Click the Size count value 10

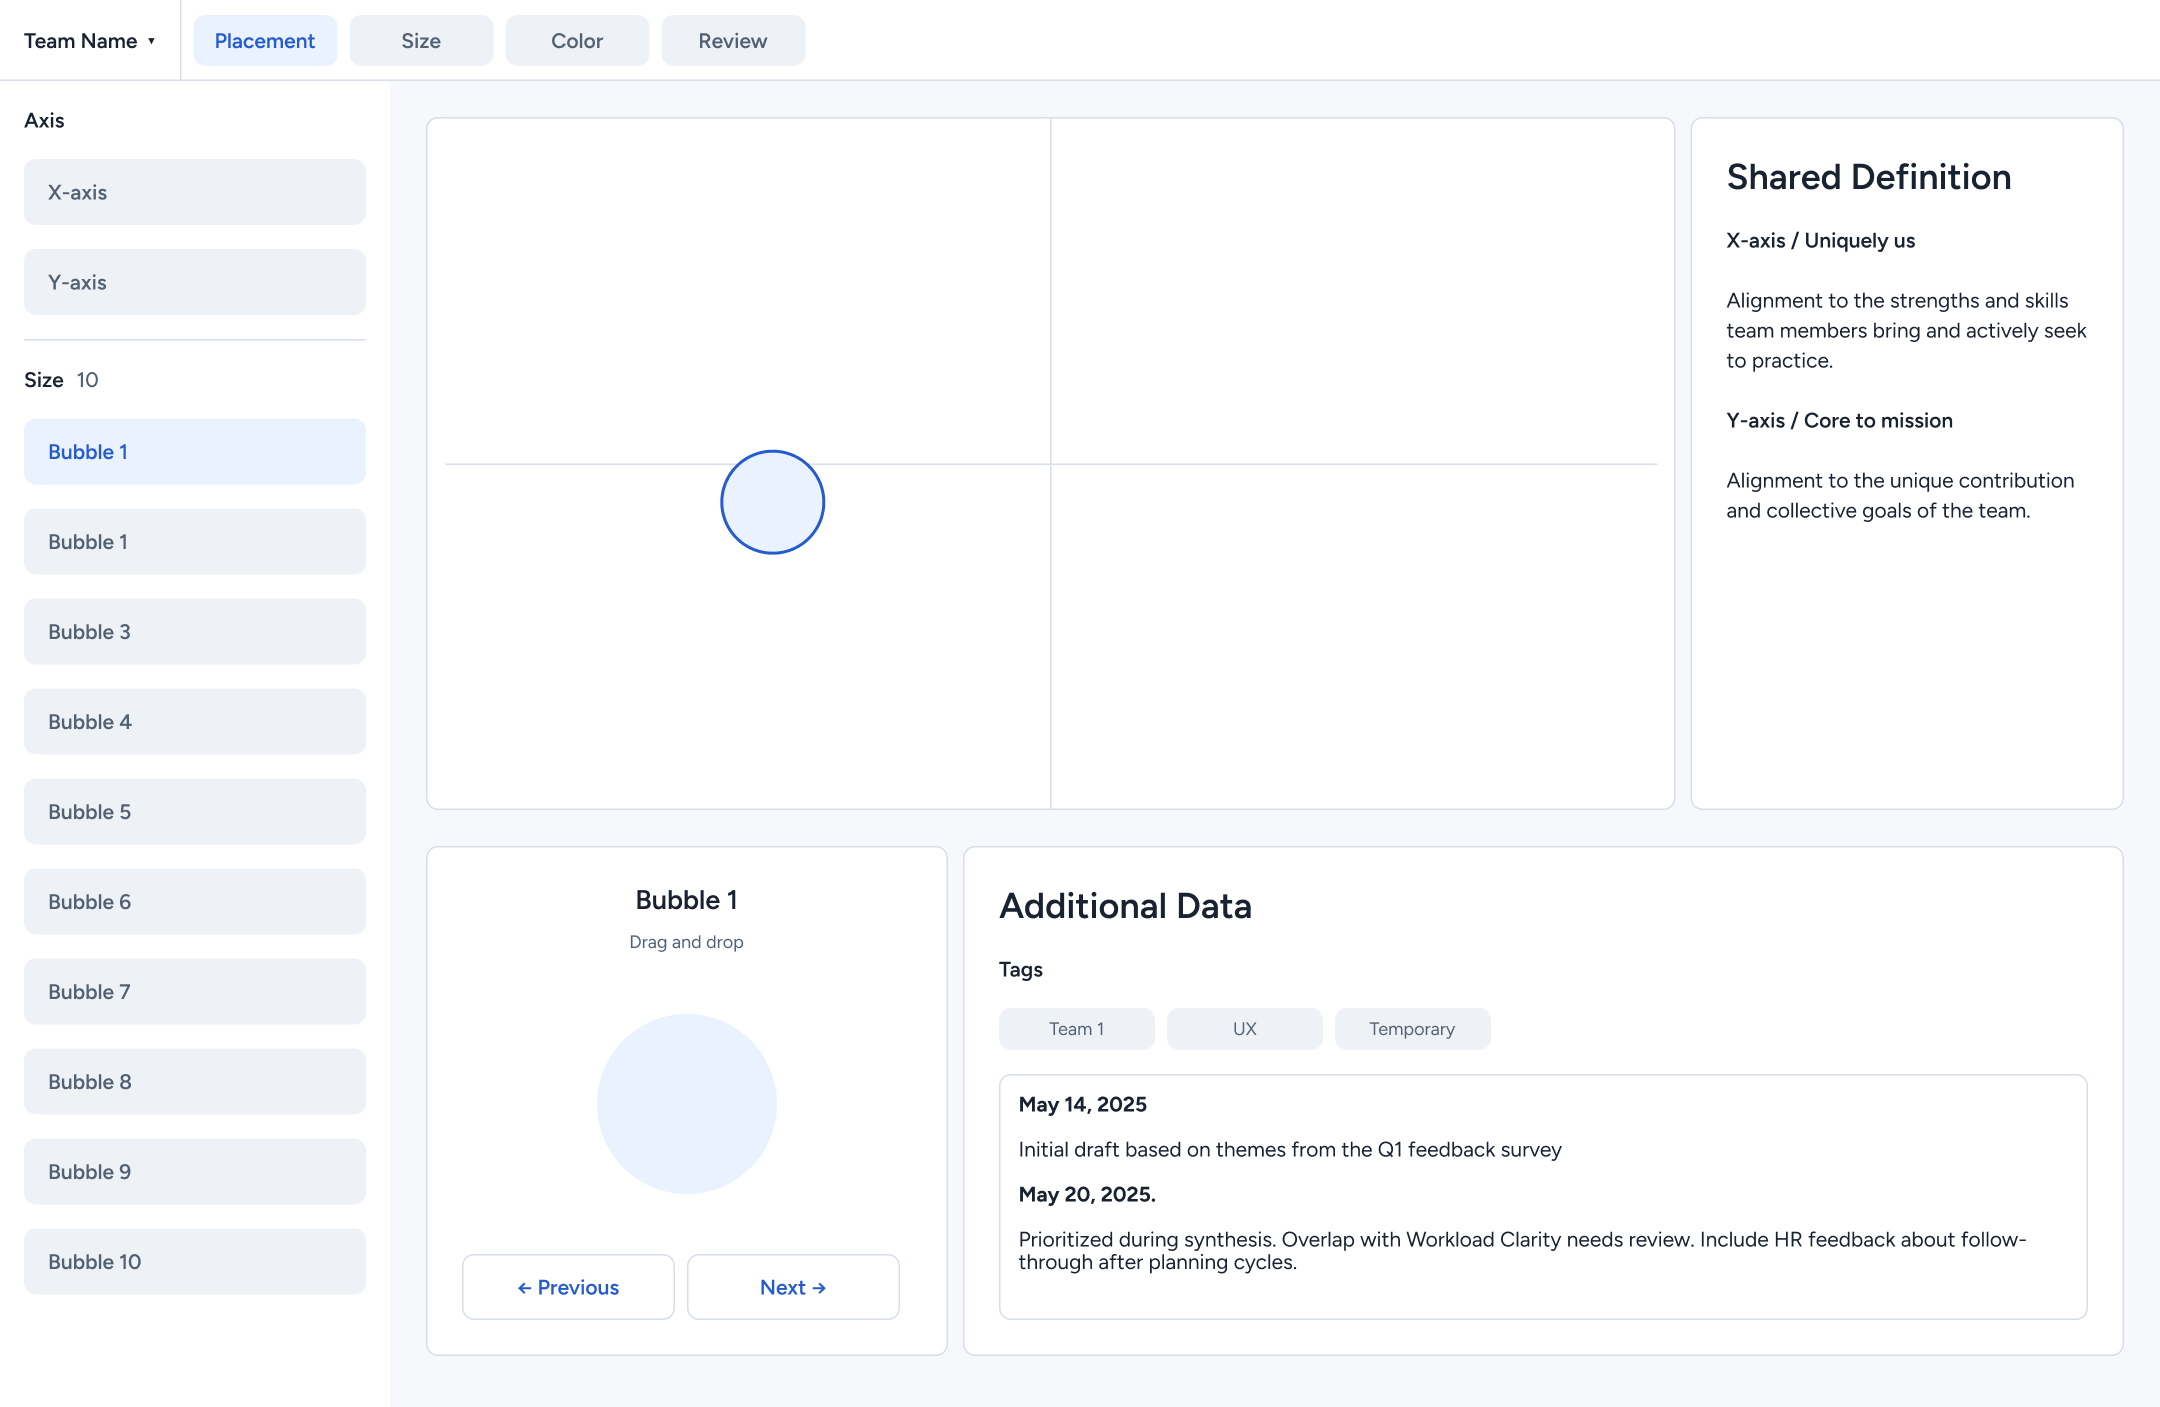pos(88,380)
